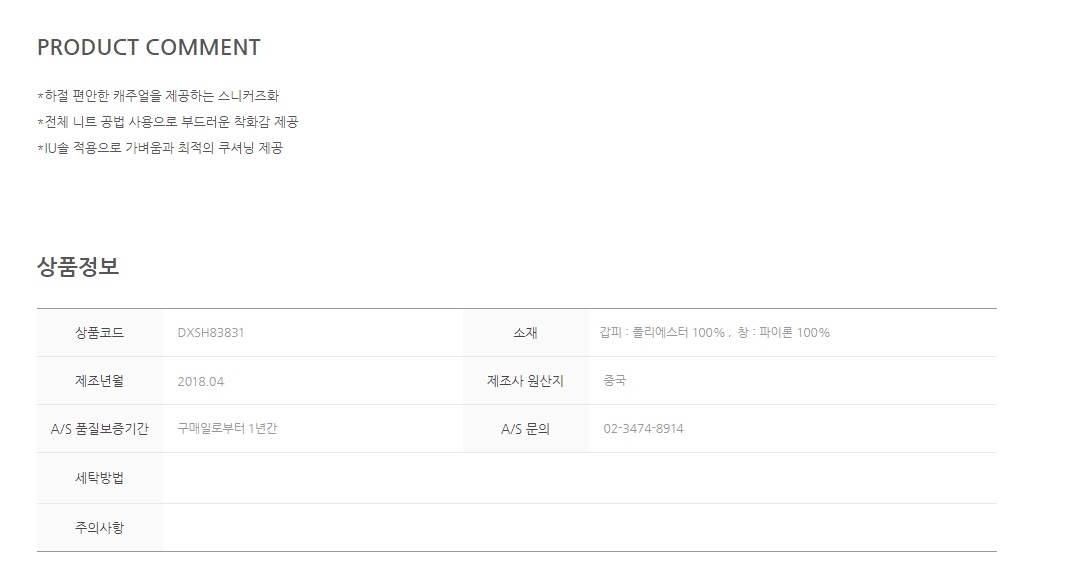Click the phone number 02-3474-8914

(x=643, y=429)
